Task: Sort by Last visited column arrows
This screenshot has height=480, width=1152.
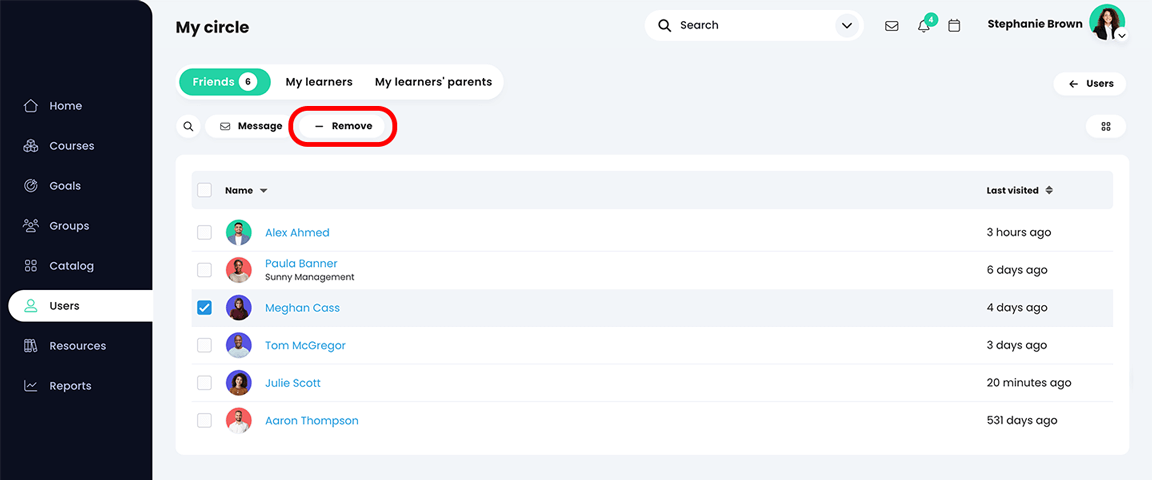Action: [1049, 190]
